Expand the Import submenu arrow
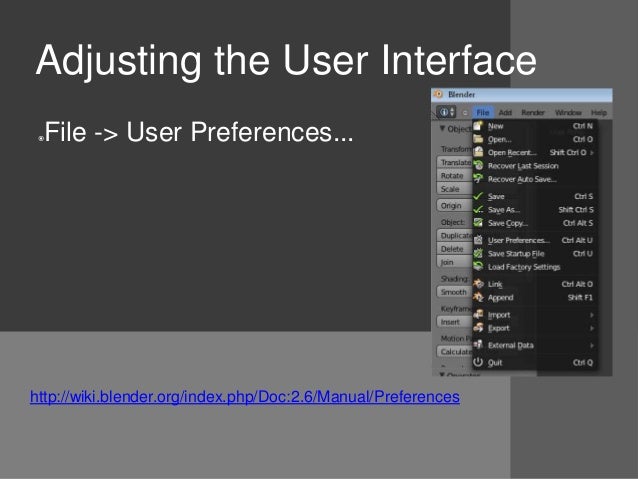 592,315
